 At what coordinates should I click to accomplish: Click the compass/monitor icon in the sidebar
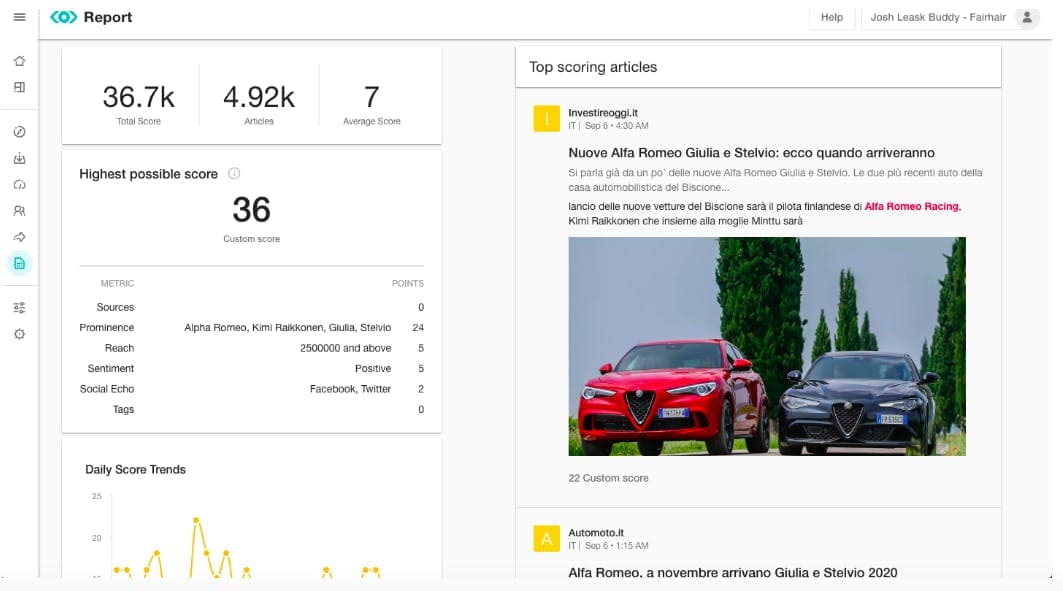click(x=19, y=131)
